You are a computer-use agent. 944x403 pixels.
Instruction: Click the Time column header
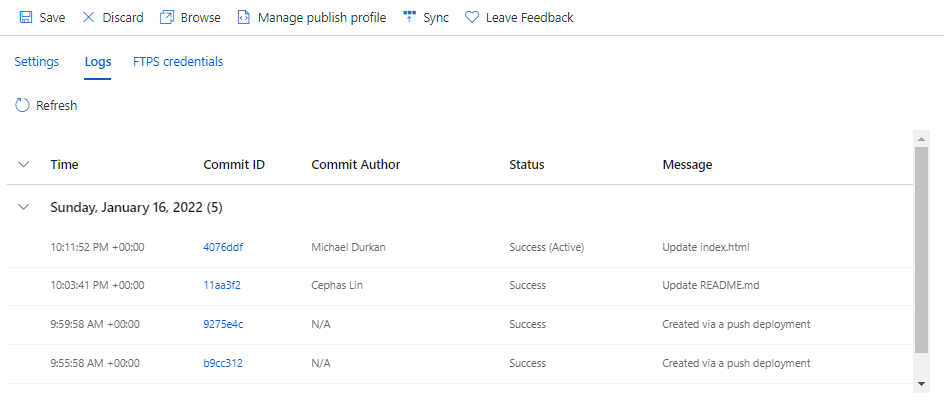click(64, 165)
